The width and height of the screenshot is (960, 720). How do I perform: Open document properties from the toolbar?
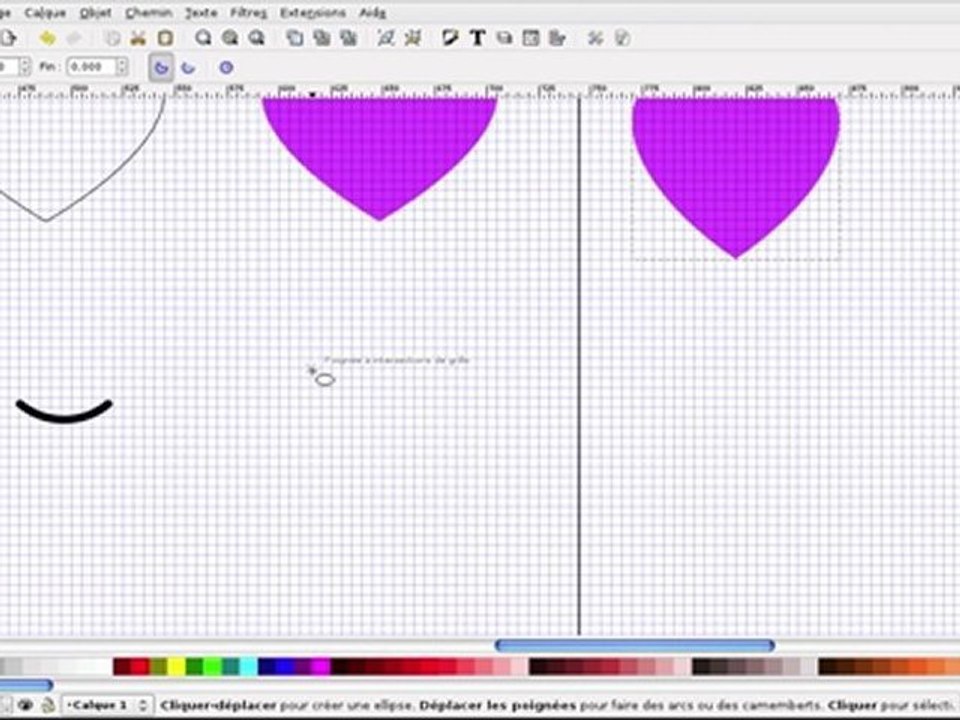coord(622,39)
